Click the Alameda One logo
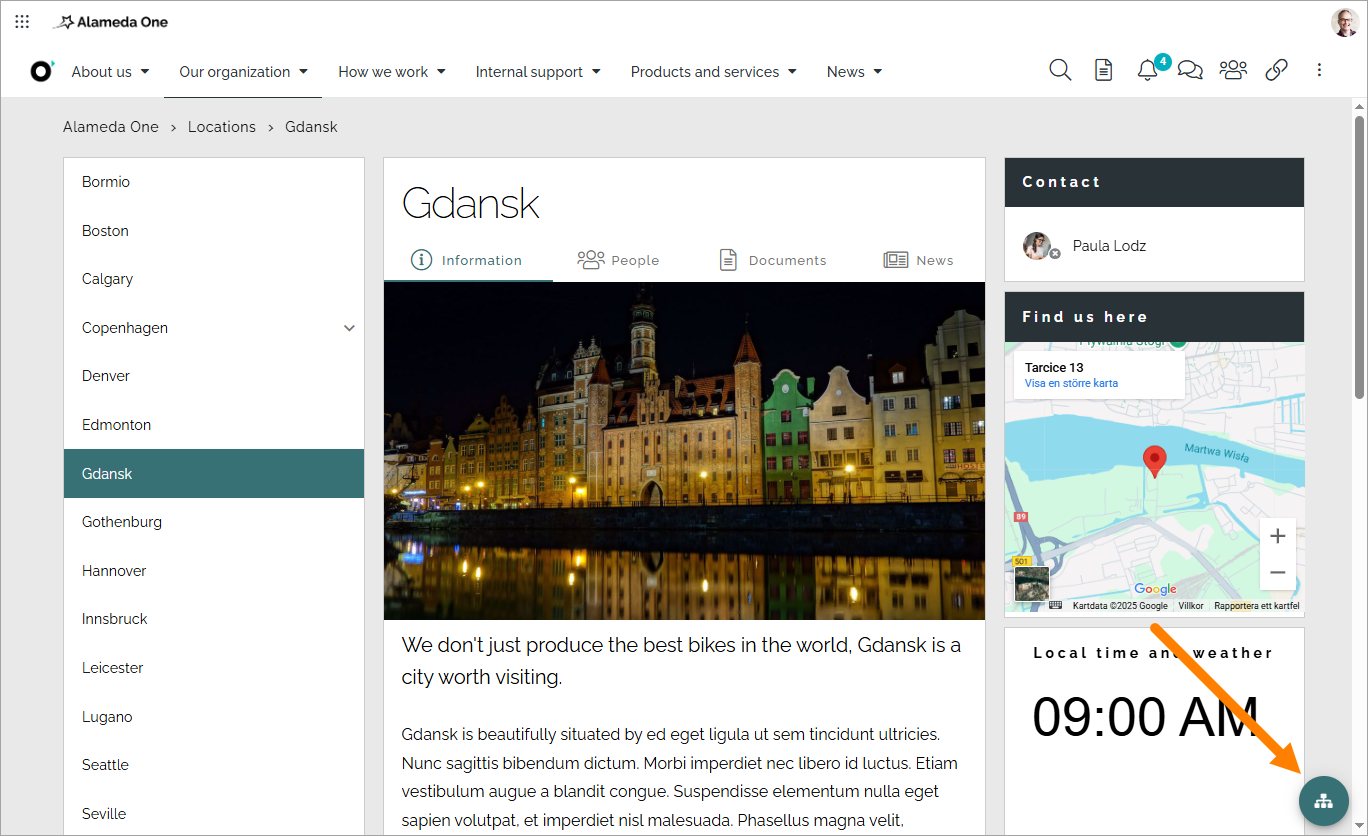Screen dimensions: 1368x836 click(x=111, y=22)
